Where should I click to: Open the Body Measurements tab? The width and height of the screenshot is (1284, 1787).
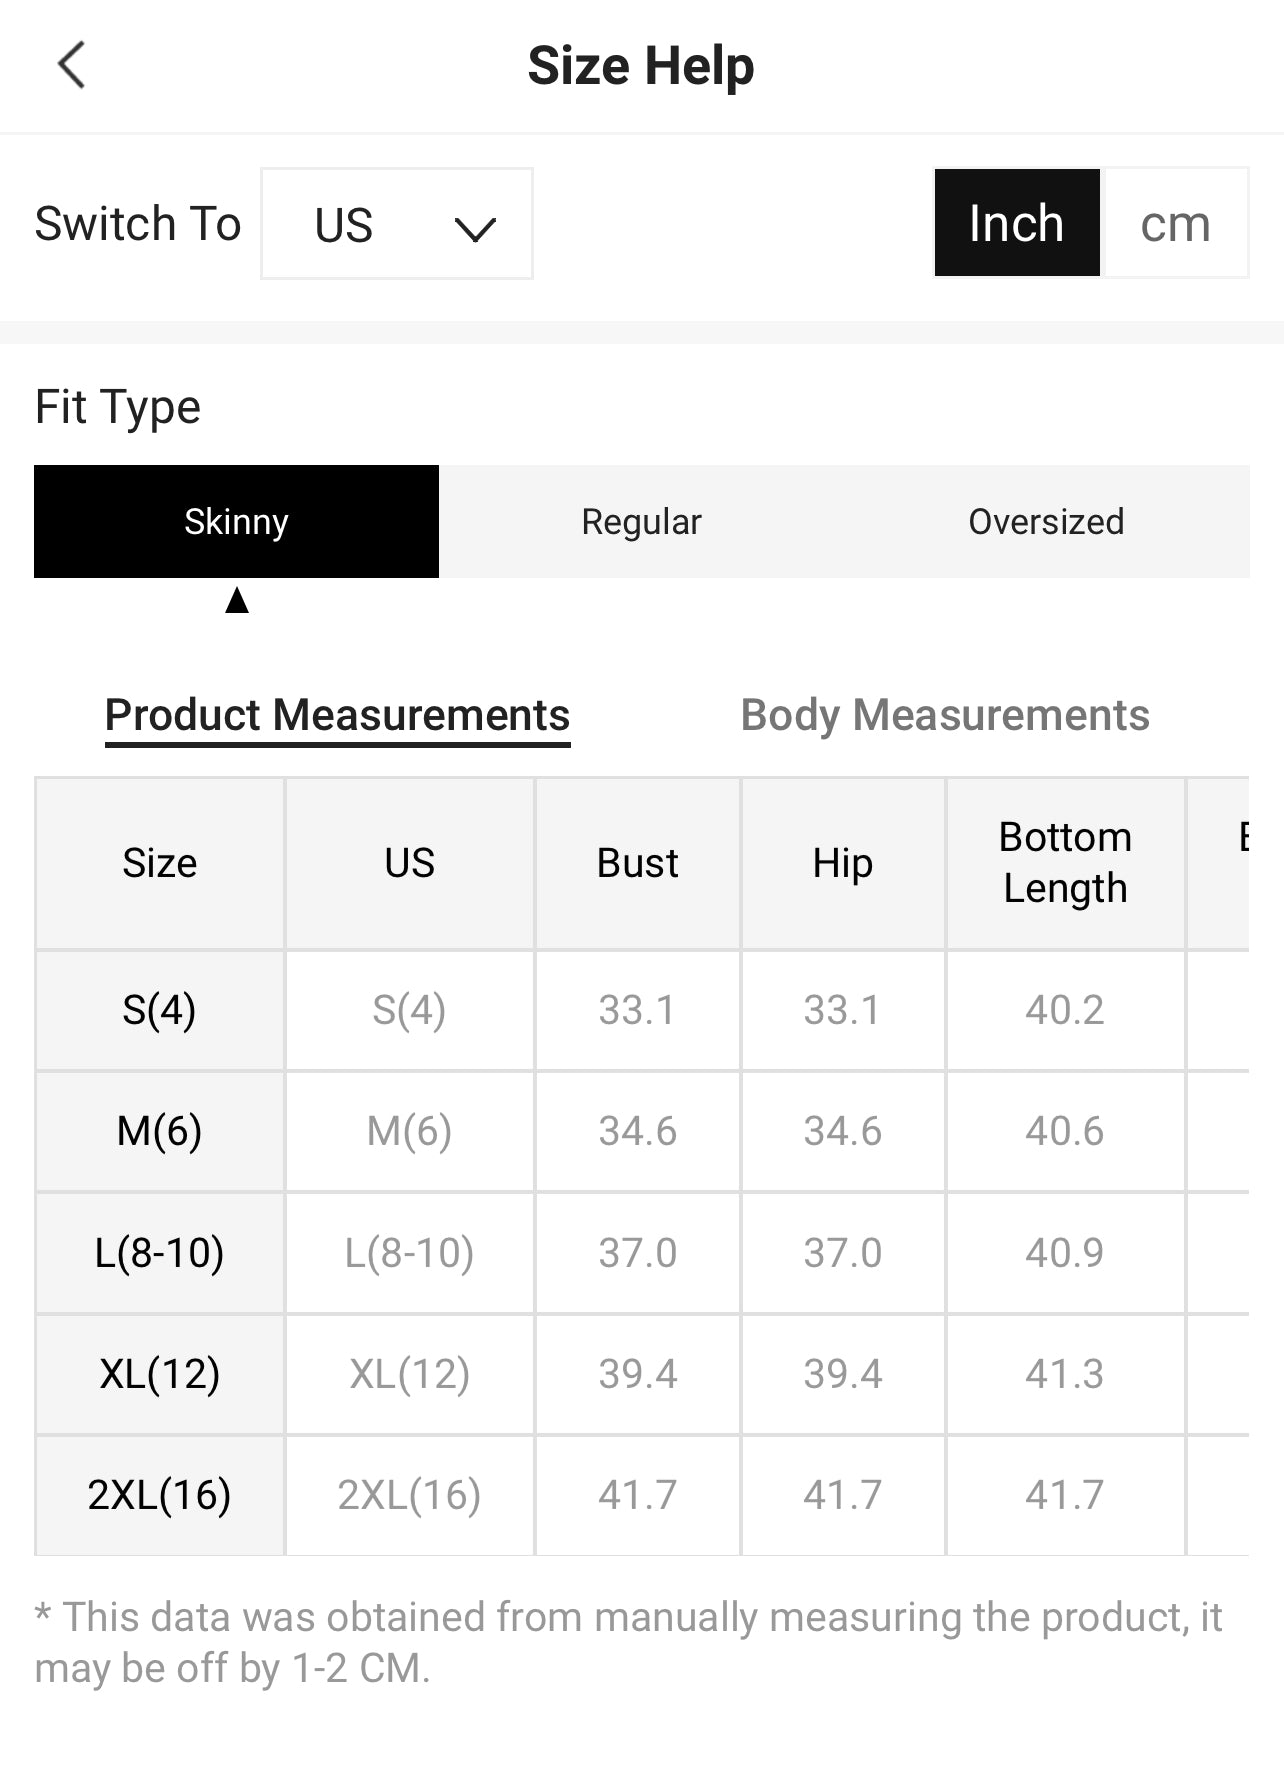coord(945,716)
